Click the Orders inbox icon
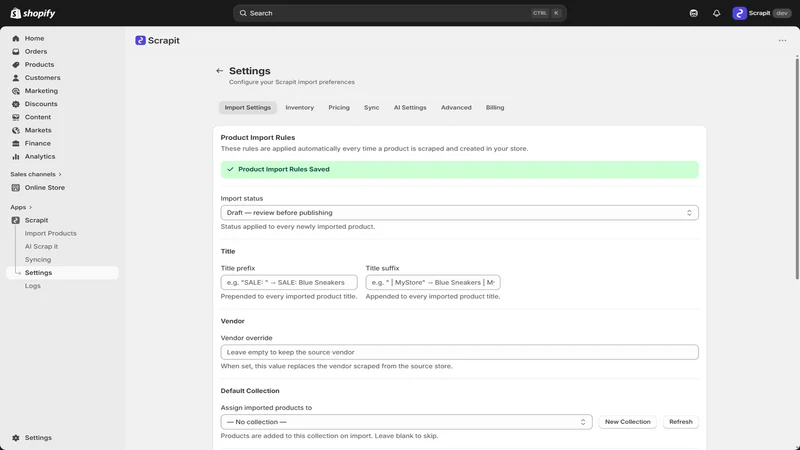 tap(16, 52)
